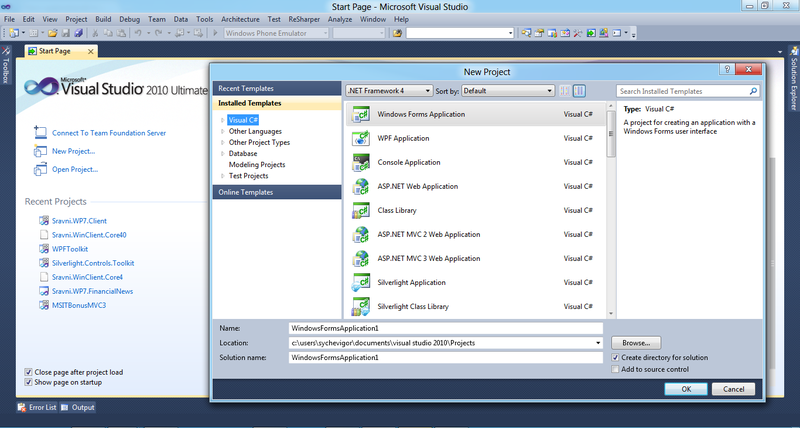The image size is (800, 428).
Task: Switch template list to medium icons view
Action: click(579, 91)
